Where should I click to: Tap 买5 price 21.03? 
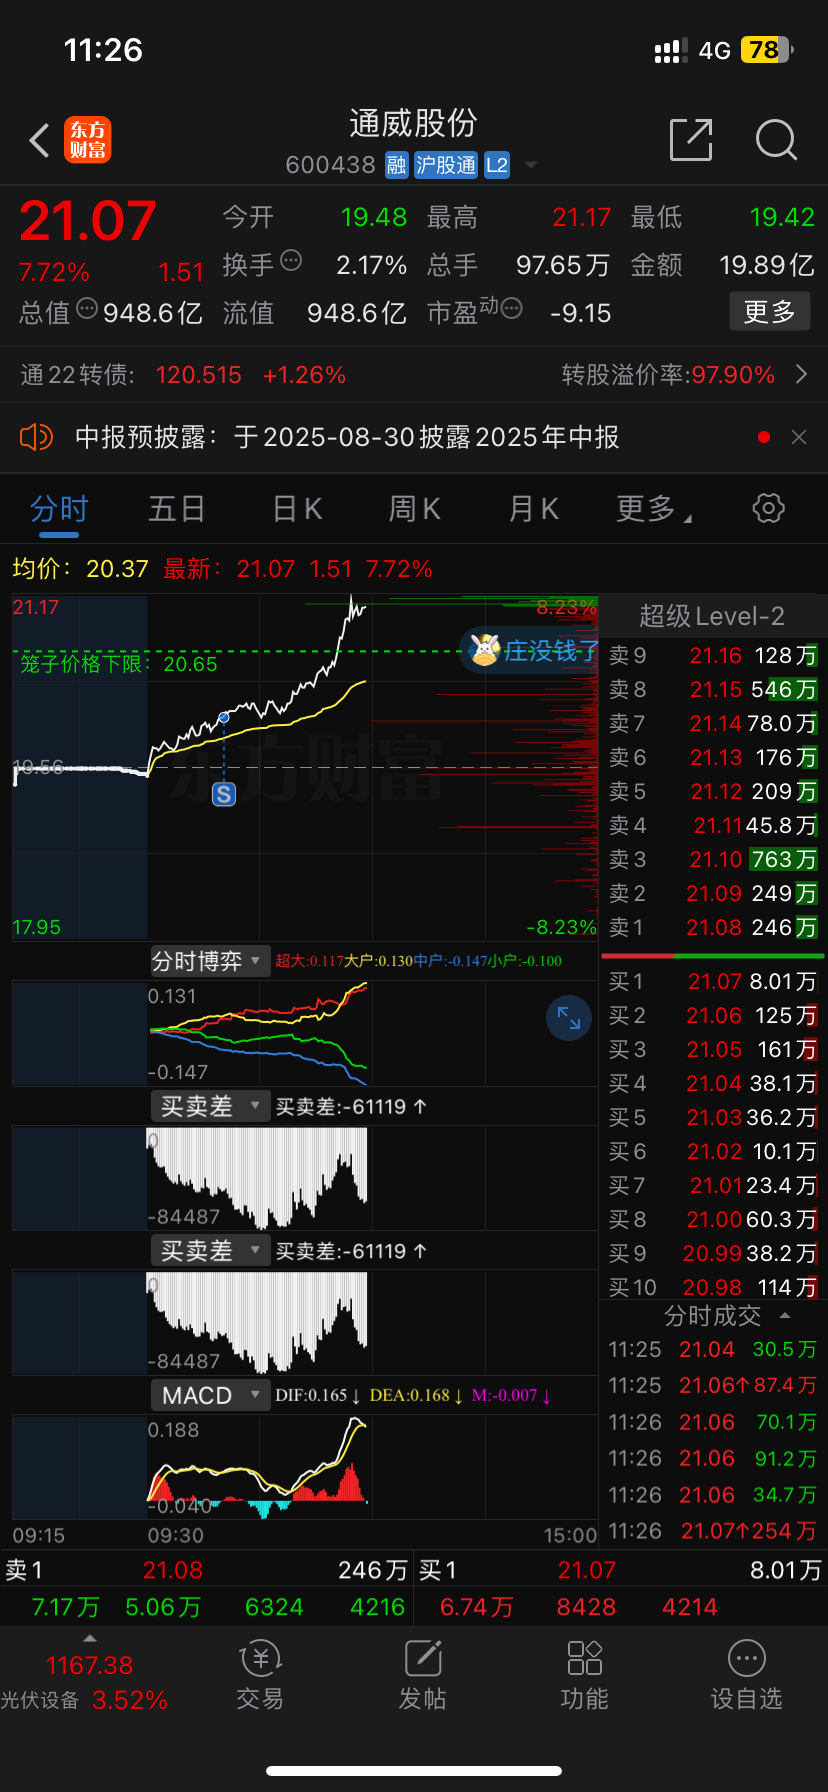tap(715, 1117)
